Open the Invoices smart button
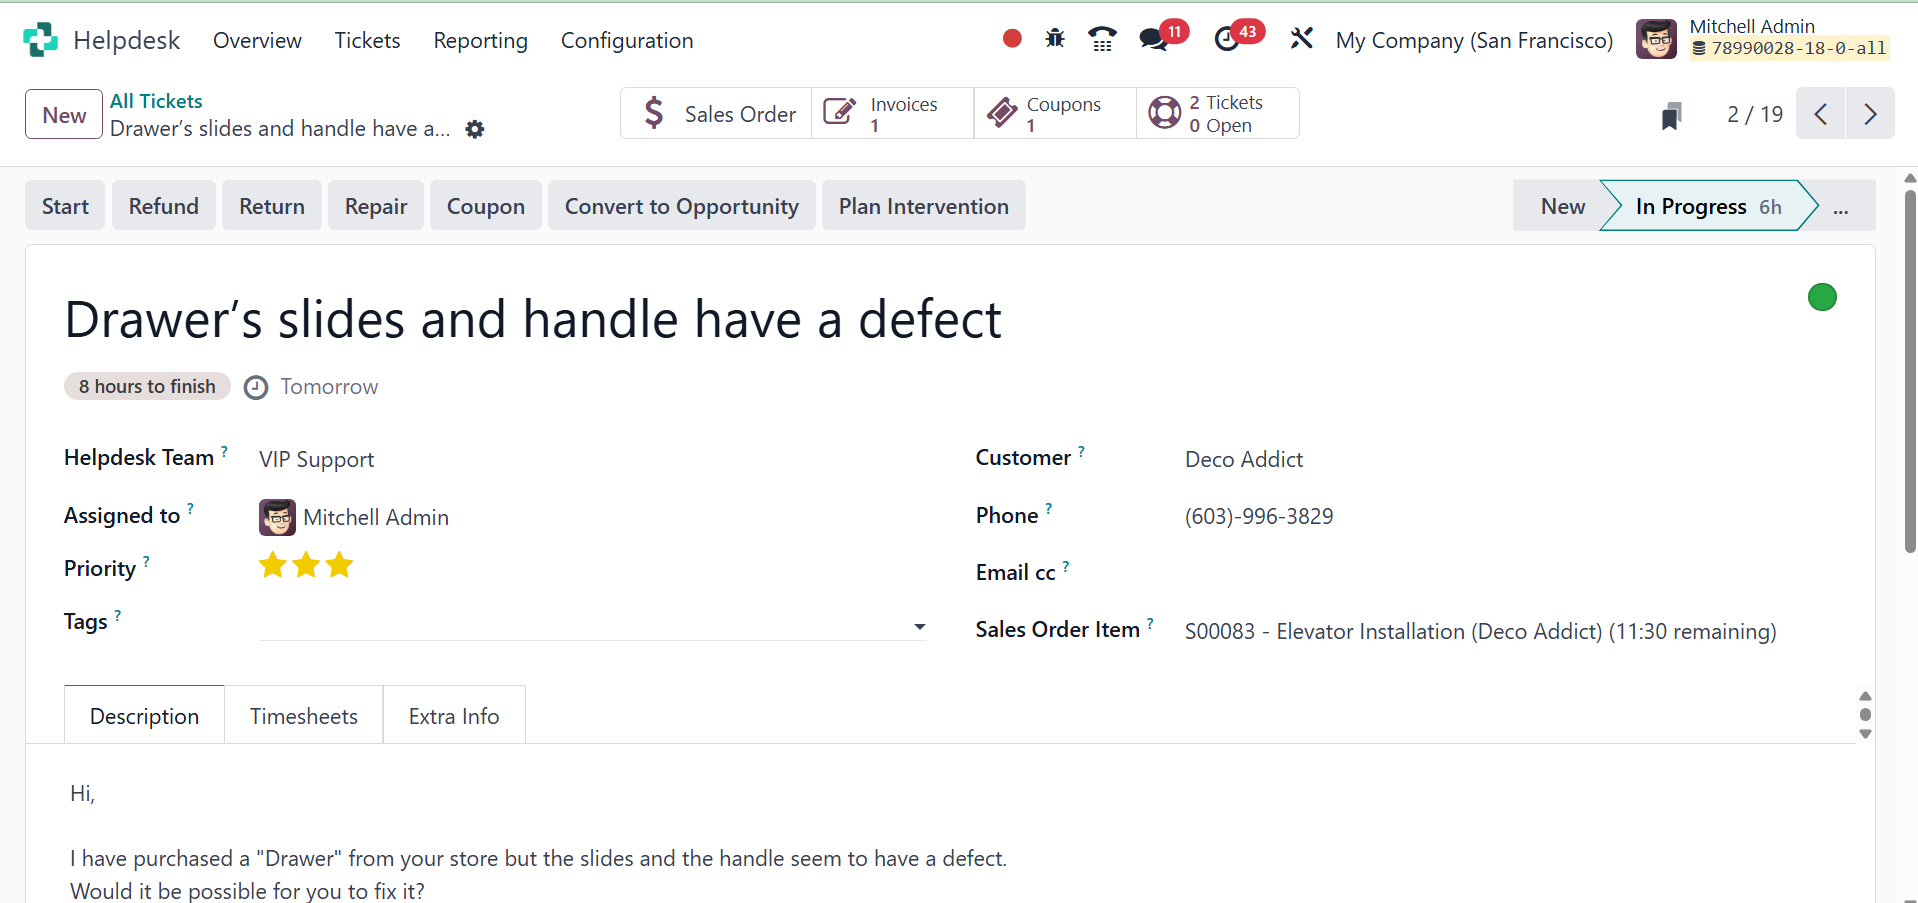The height and width of the screenshot is (903, 1918). (x=893, y=114)
